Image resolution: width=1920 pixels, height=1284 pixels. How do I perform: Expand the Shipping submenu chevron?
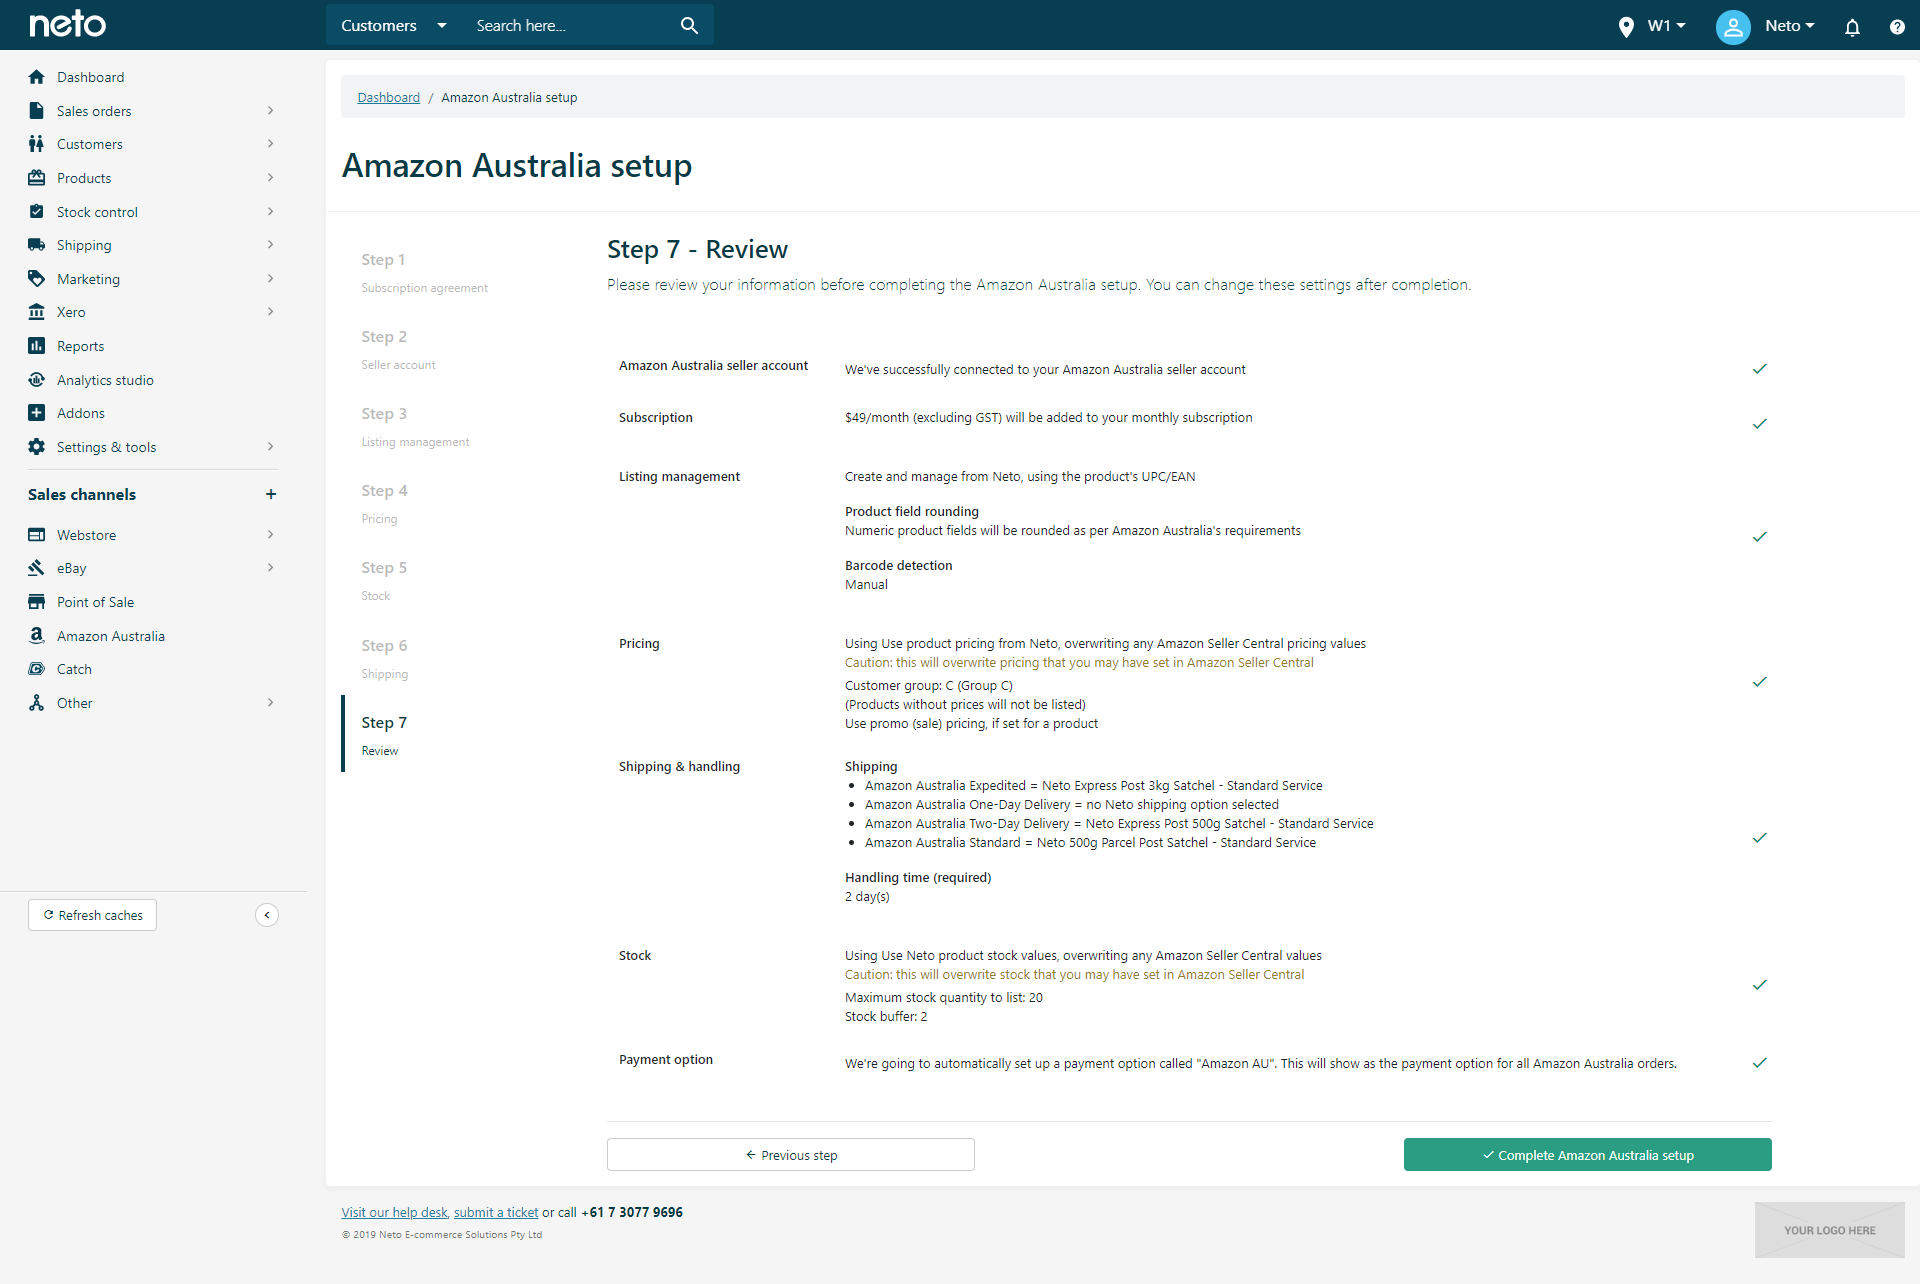coord(271,245)
